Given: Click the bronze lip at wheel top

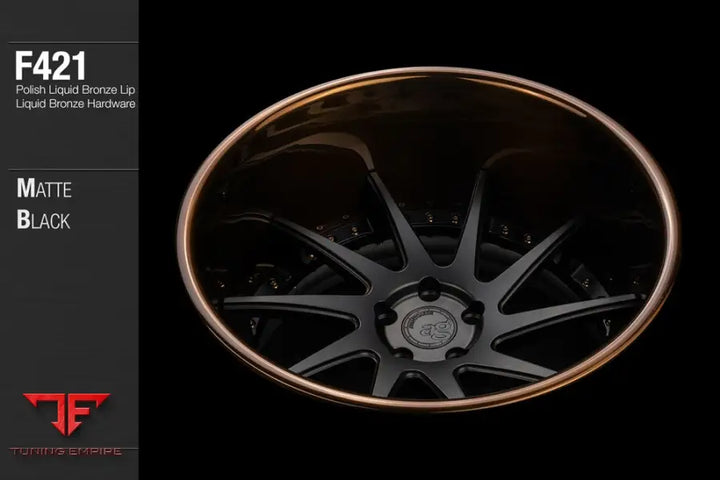Looking at the screenshot, I should point(427,72).
